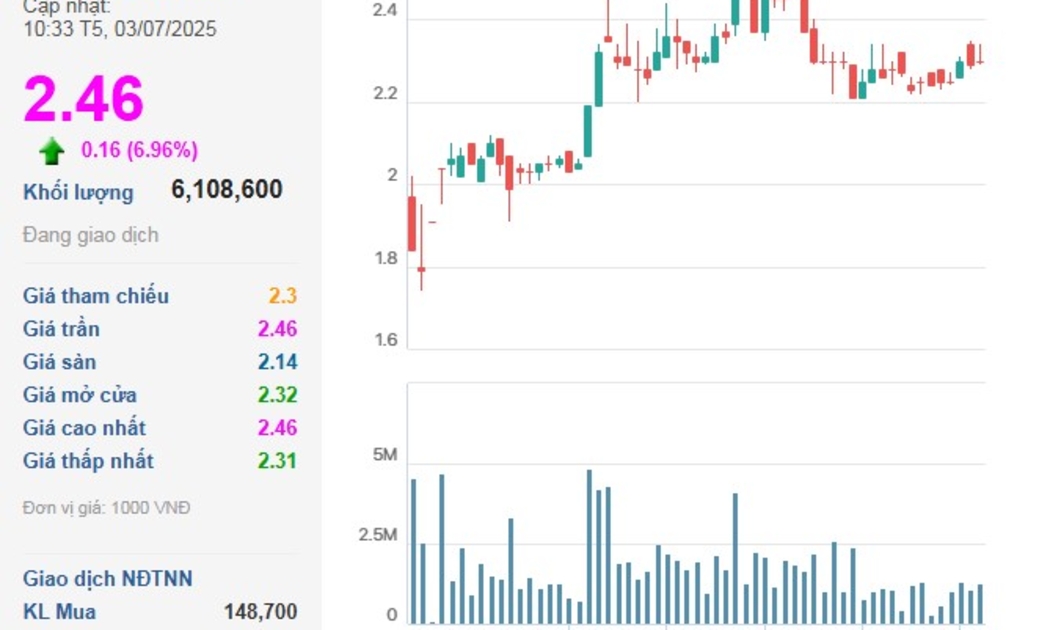Click the Giá sàn value 2.14
Image resolution: width=1050 pixels, height=630 pixels.
click(x=277, y=362)
